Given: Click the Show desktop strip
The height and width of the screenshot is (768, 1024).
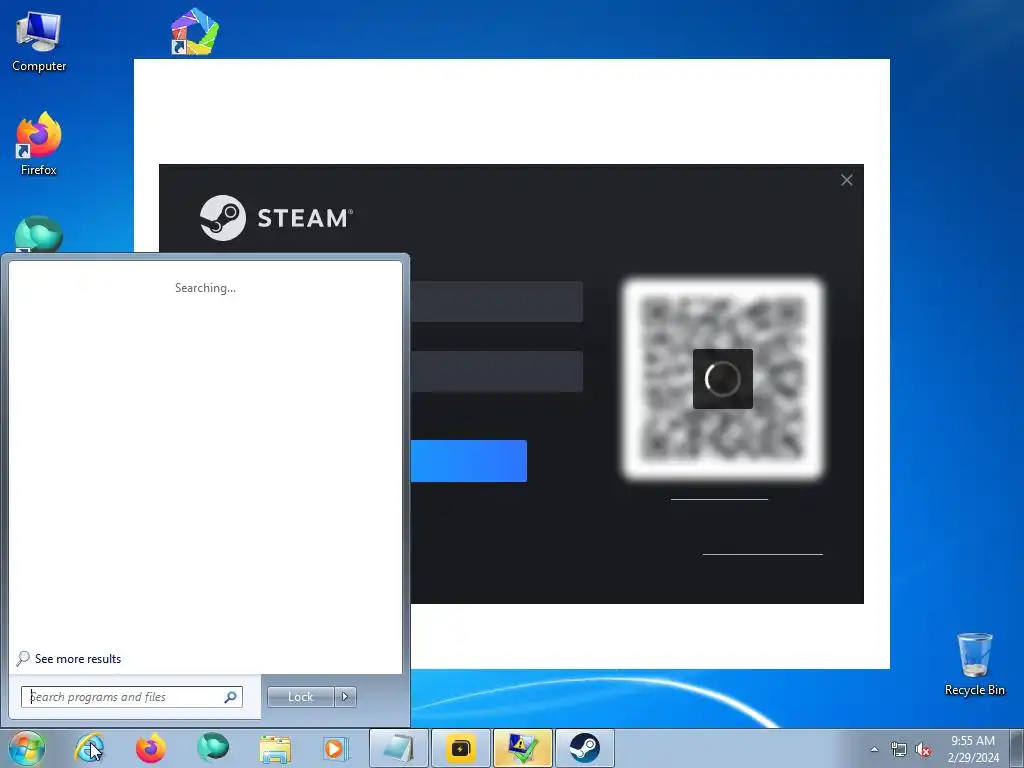Looking at the screenshot, I should 1017,748.
